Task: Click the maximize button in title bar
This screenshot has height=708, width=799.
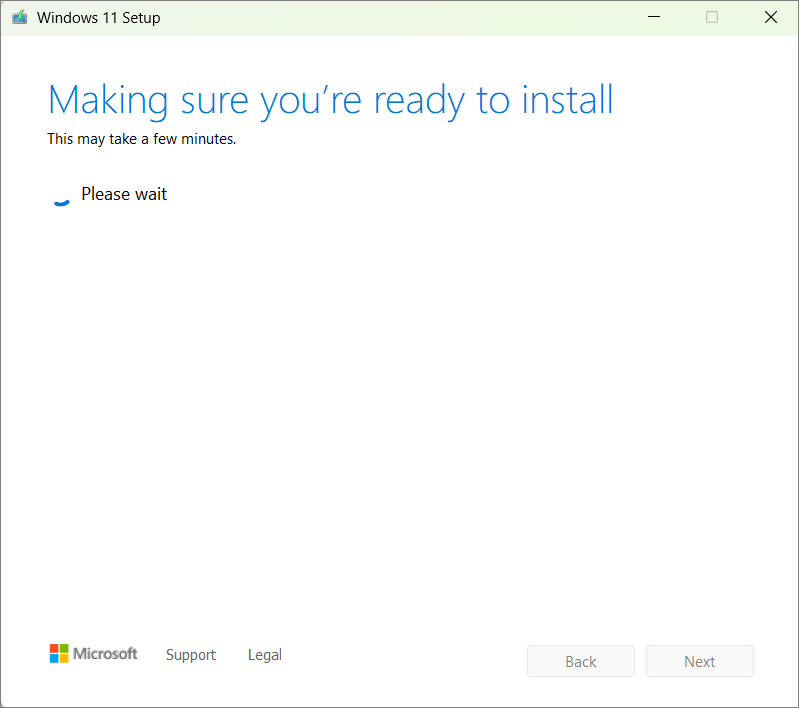Action: click(x=712, y=17)
